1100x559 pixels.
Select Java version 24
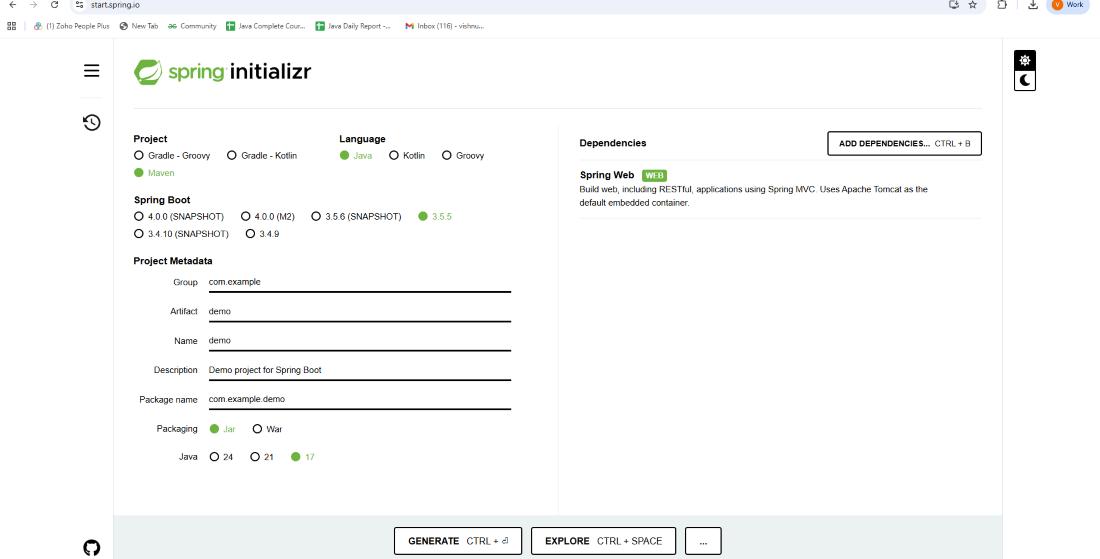tap(221, 457)
